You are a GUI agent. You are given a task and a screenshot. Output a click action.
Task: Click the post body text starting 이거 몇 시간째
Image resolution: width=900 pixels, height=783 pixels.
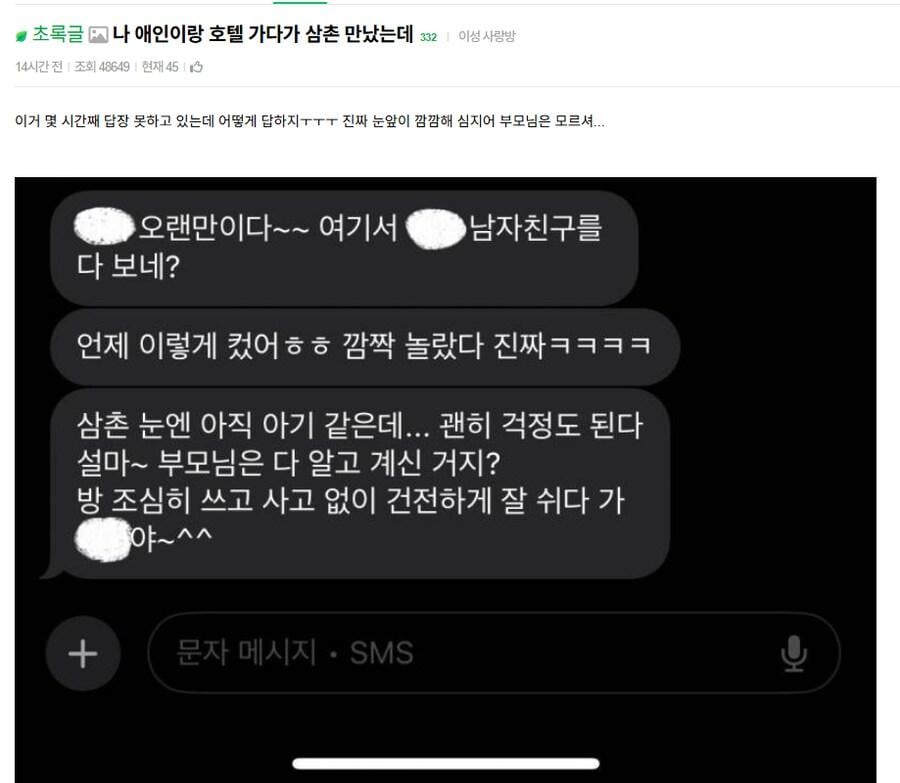click(310, 121)
